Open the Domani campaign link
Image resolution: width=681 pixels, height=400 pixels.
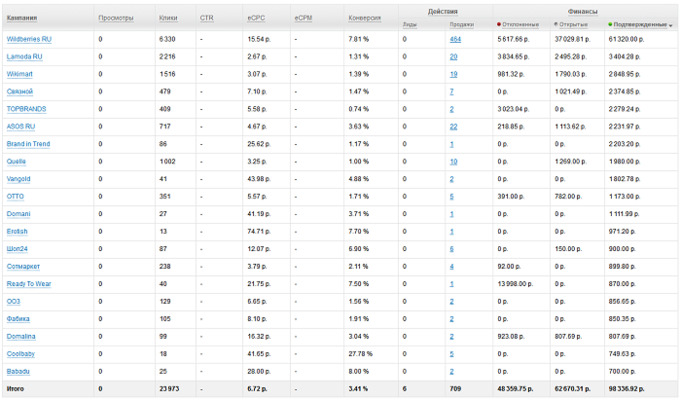18,214
